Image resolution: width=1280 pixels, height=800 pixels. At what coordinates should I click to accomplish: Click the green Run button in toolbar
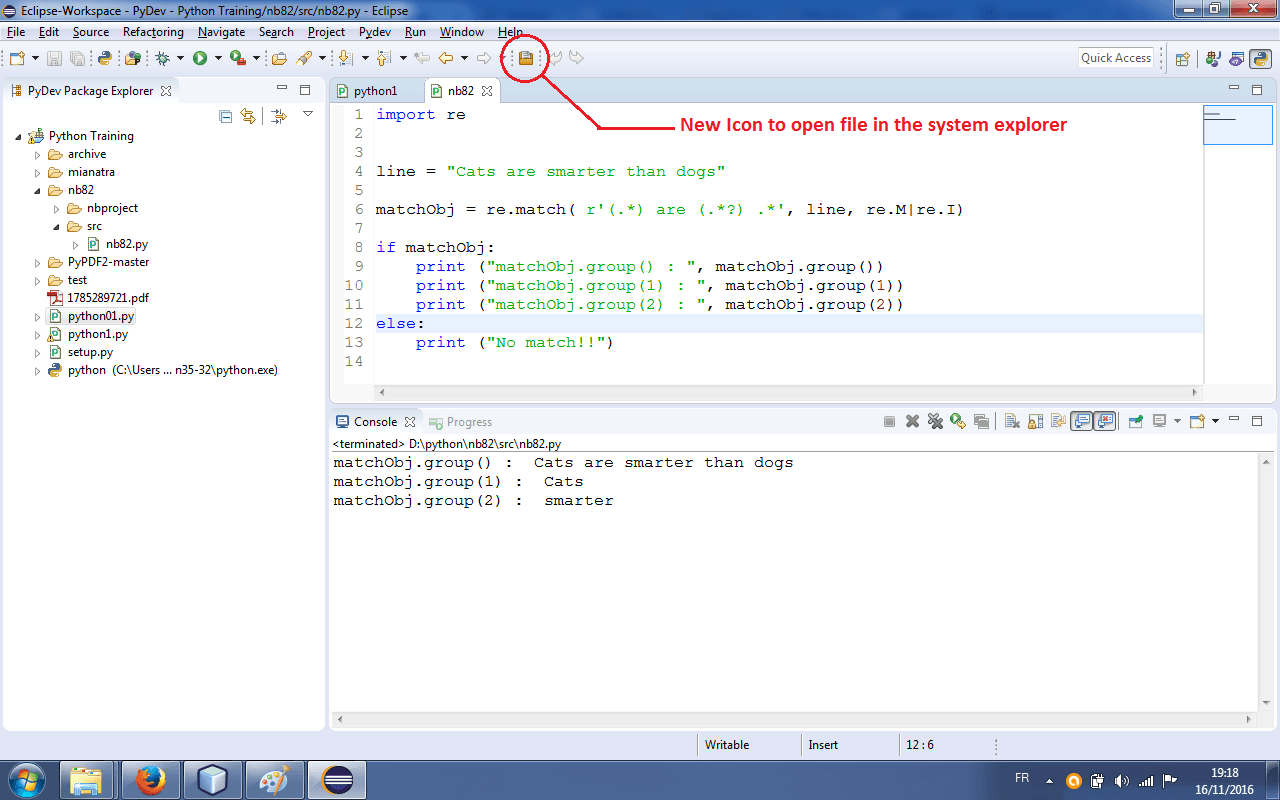click(200, 58)
